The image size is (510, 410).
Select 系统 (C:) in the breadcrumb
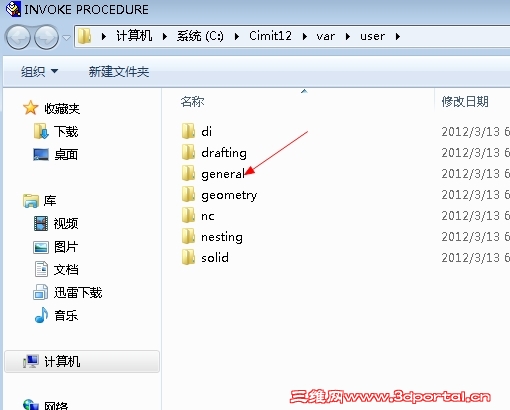(x=200, y=36)
